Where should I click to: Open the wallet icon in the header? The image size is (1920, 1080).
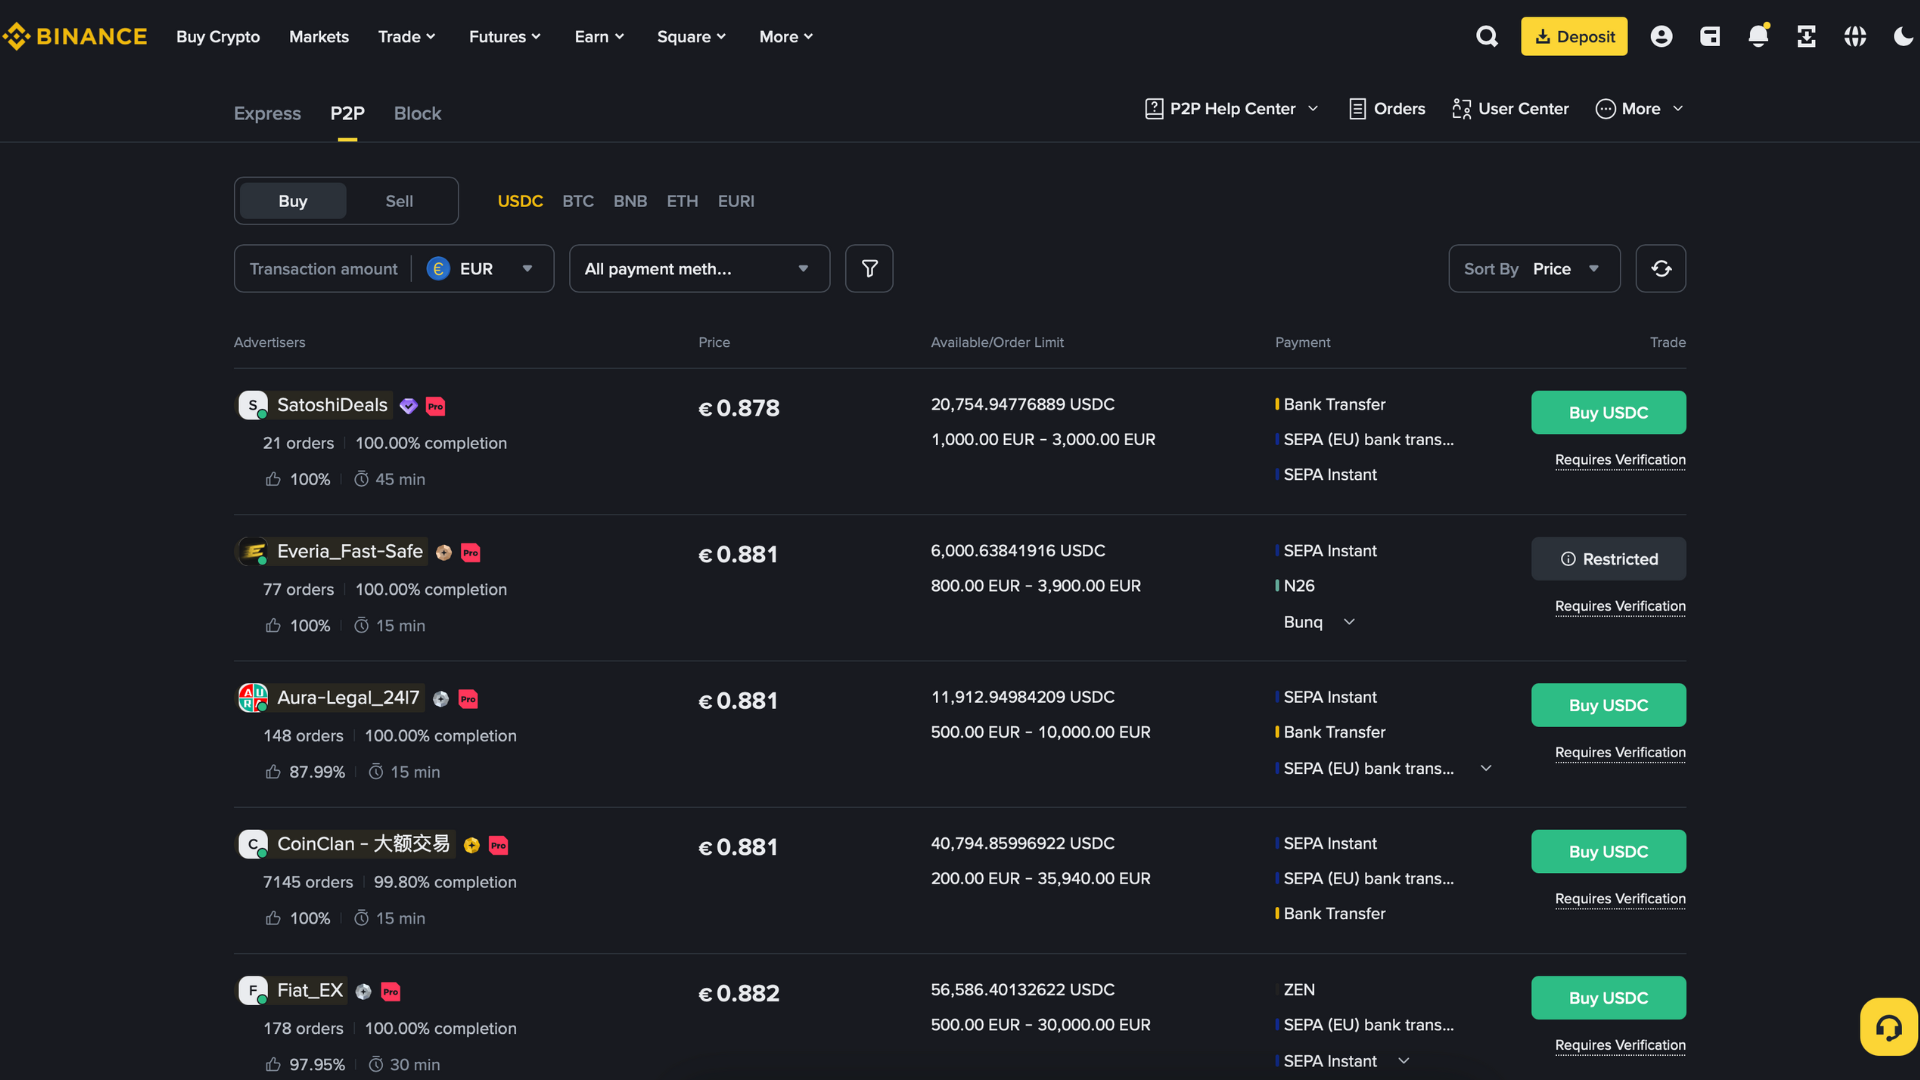pos(1710,36)
